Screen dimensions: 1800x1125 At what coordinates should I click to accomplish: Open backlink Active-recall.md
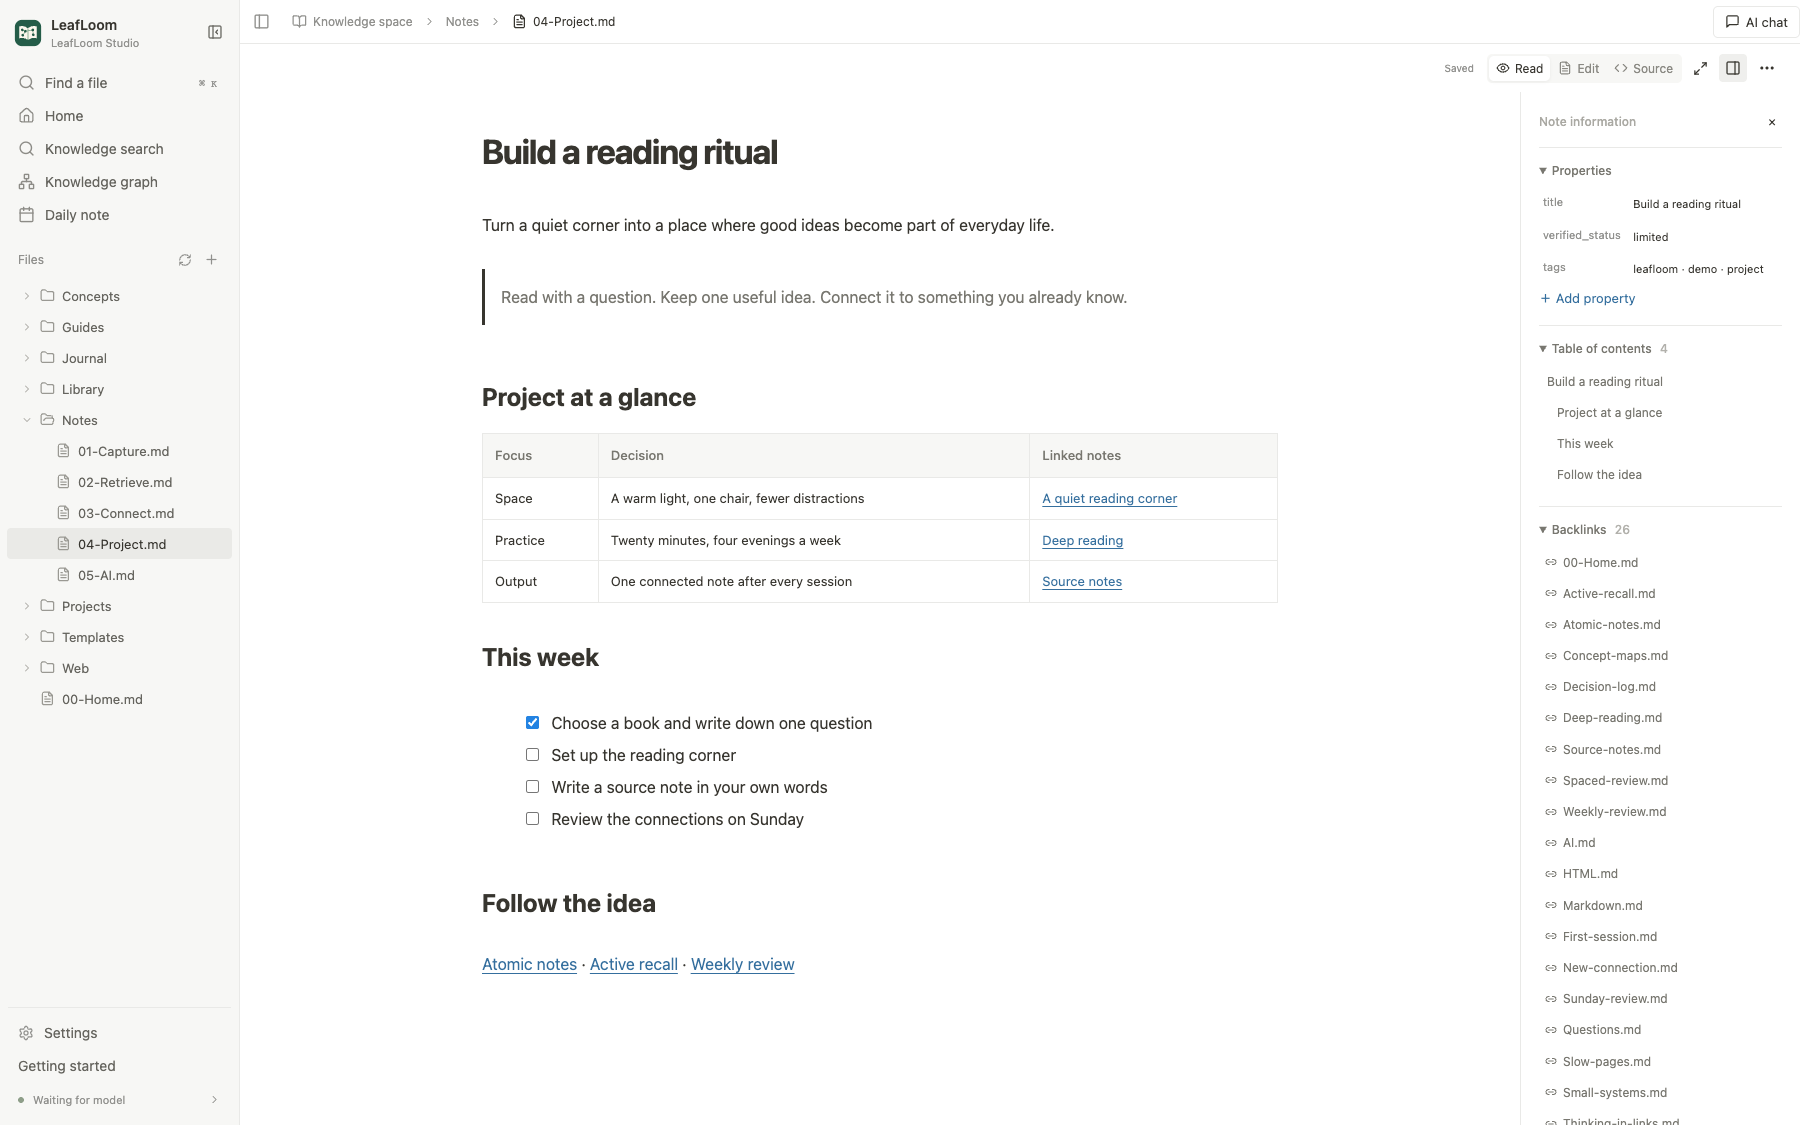coord(1609,594)
